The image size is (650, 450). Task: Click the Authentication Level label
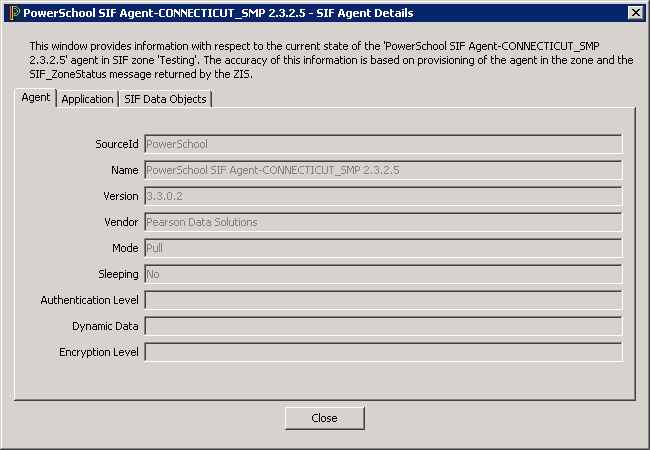coord(89,300)
